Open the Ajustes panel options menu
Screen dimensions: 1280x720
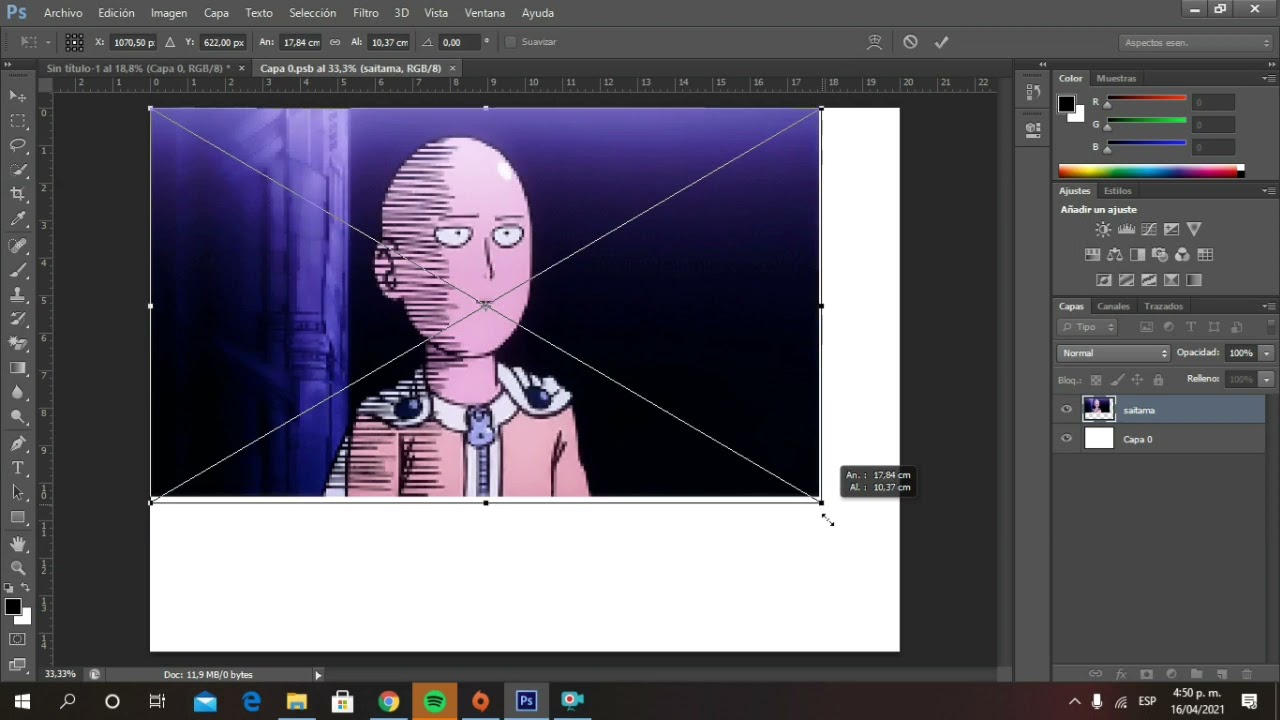click(x=1268, y=190)
